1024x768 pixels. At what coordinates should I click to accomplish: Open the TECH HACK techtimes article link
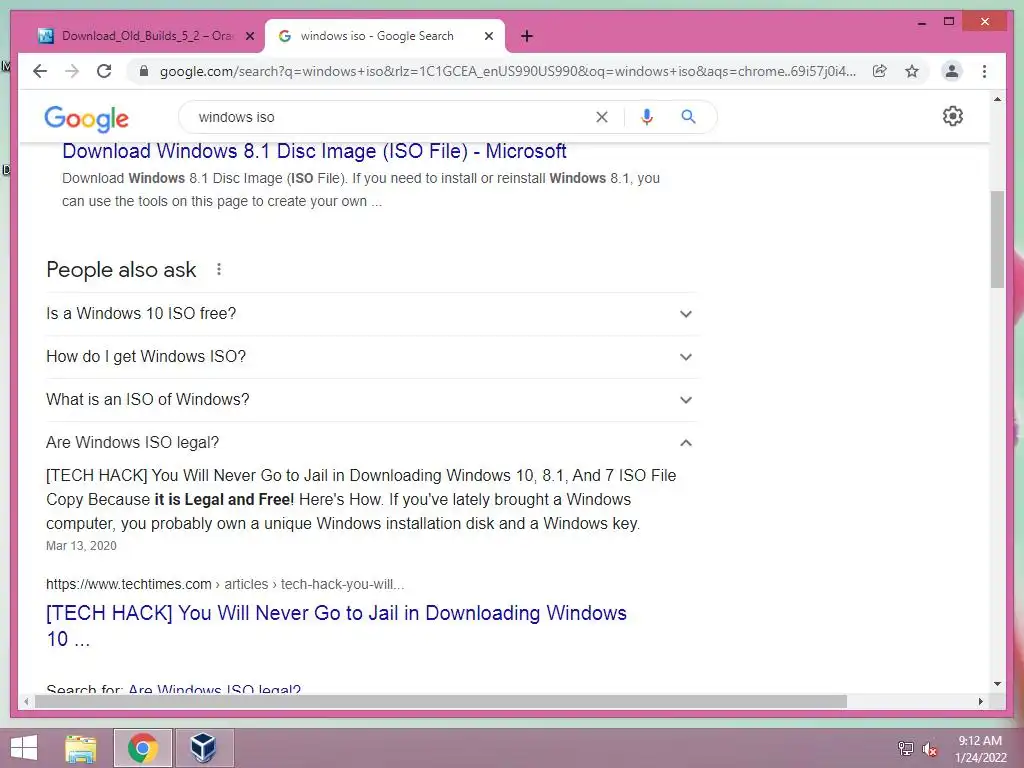[336, 626]
